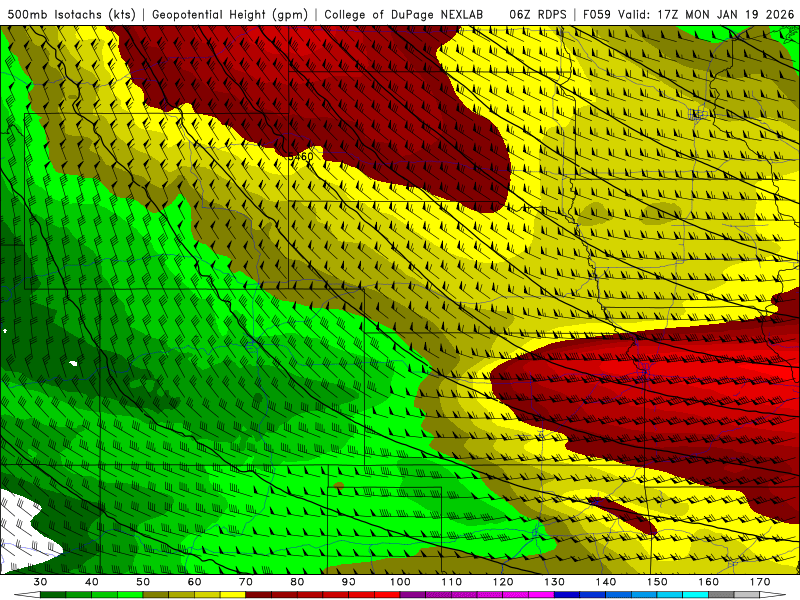800x600 pixels.
Task: Click the '140' value on the color scale
Action: coord(606,582)
